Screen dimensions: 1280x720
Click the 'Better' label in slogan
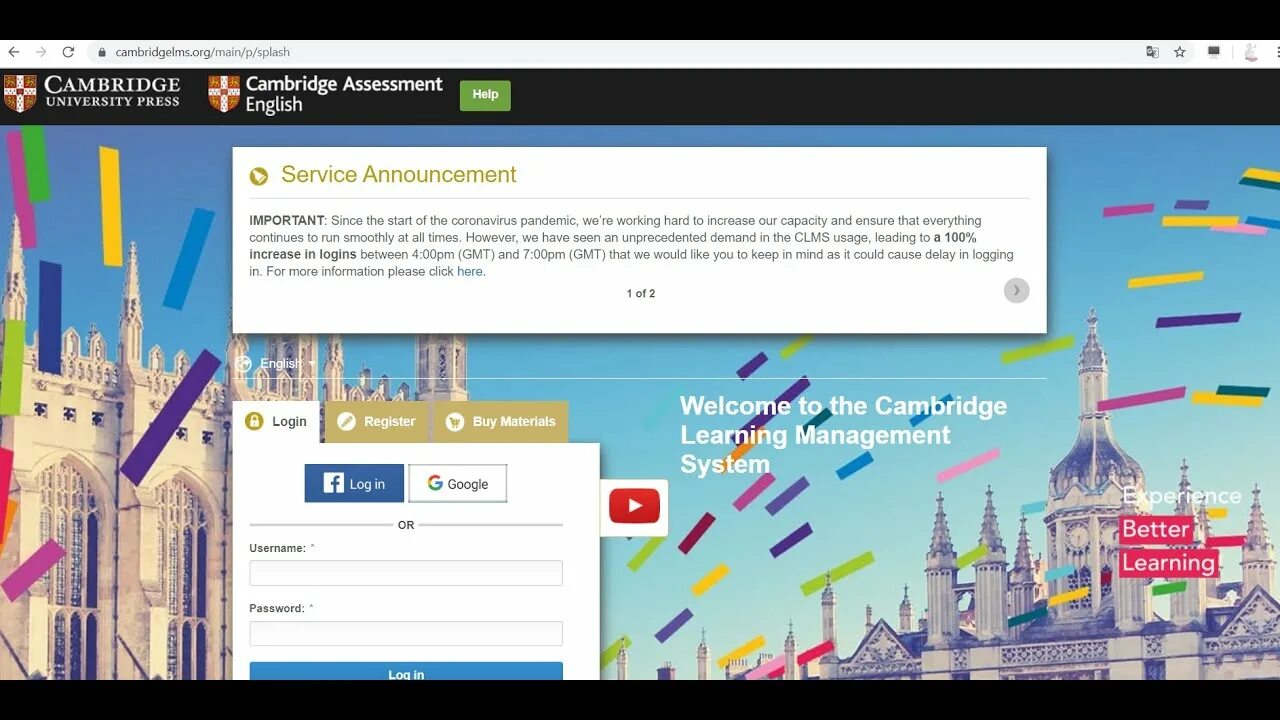(1156, 529)
